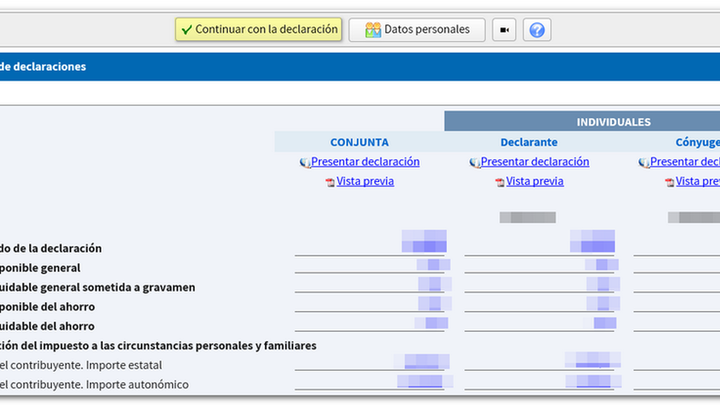Image resolution: width=720 pixels, height=405 pixels.
Task: Click CONJUNTA value in 'ponible del ahorro' row
Action: pyautogui.click(x=434, y=303)
